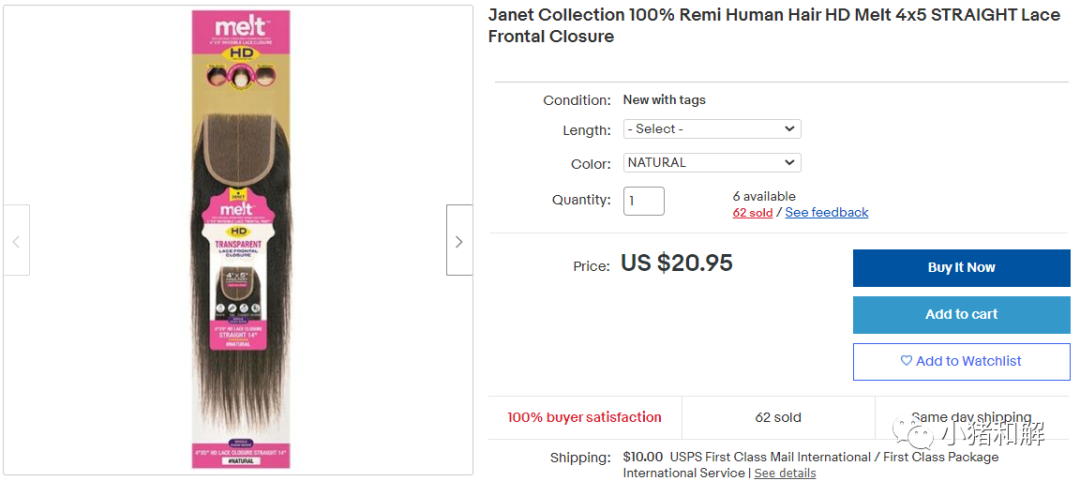Click the 62 sold stat cell
This screenshot has height=481, width=1080.
(778, 417)
